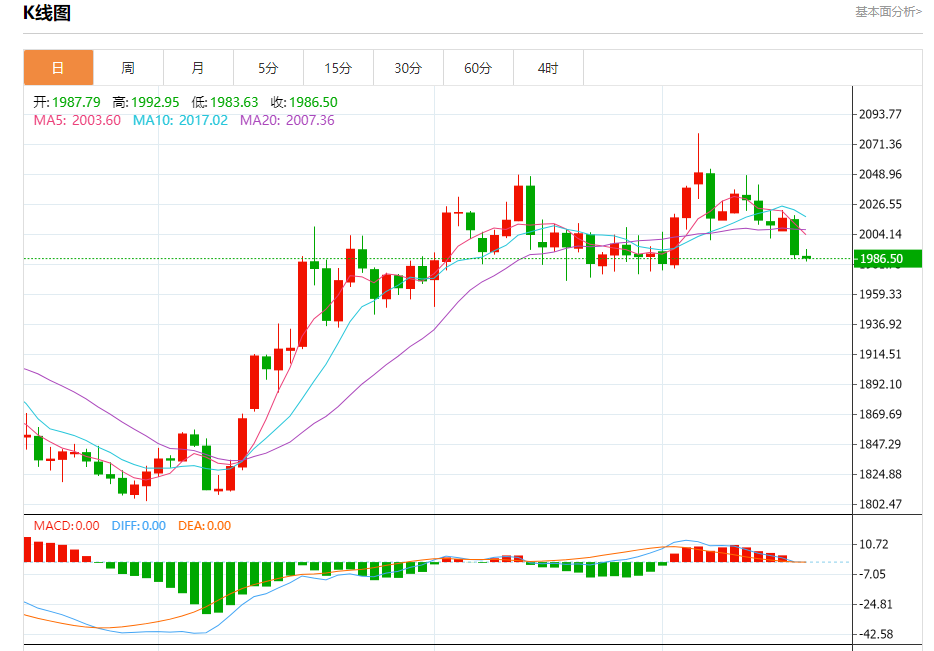Click the 1869.69 price axis label

coord(880,414)
